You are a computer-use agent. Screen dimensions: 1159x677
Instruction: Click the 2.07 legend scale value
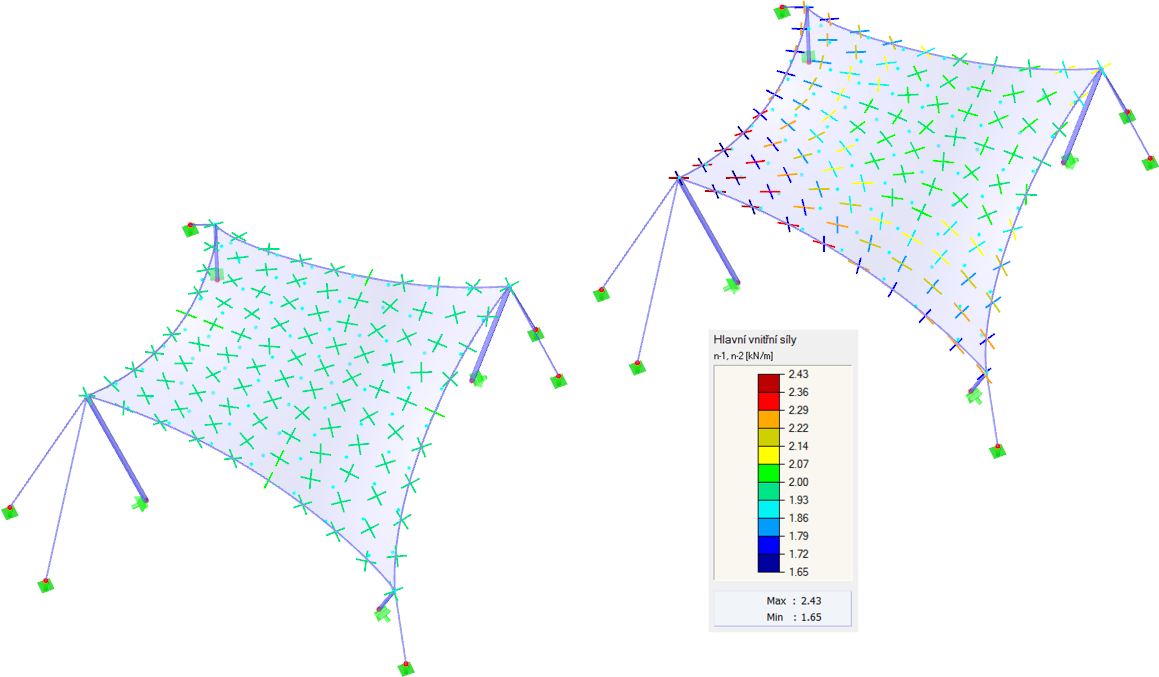point(798,464)
